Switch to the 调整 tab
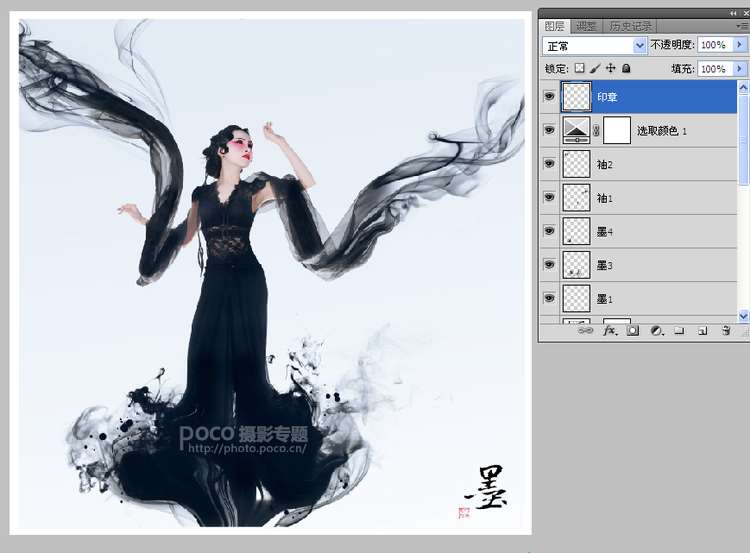The image size is (750, 553). (587, 26)
